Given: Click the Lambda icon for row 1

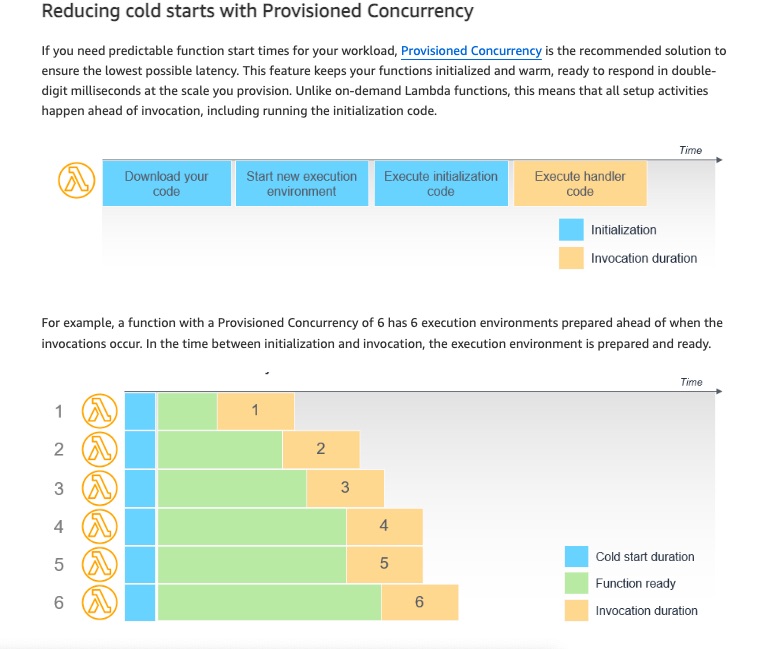Looking at the screenshot, I should point(100,411).
